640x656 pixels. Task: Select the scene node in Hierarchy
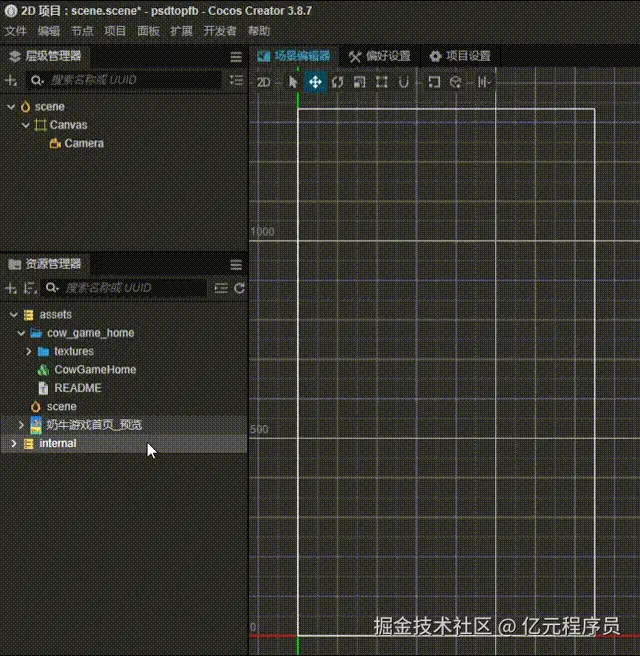click(50, 107)
